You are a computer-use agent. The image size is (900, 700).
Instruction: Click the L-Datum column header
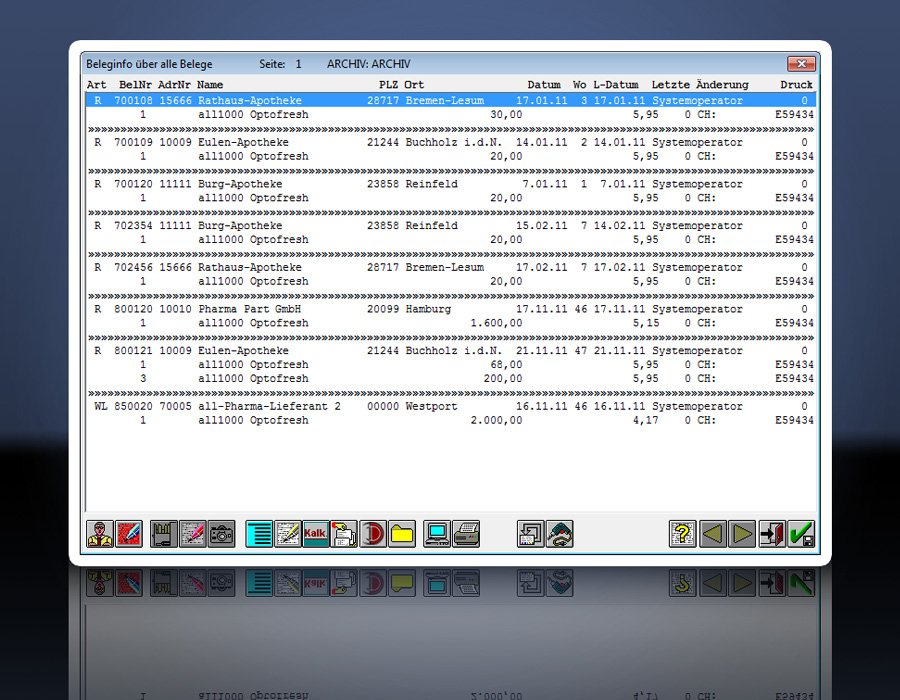coord(616,85)
